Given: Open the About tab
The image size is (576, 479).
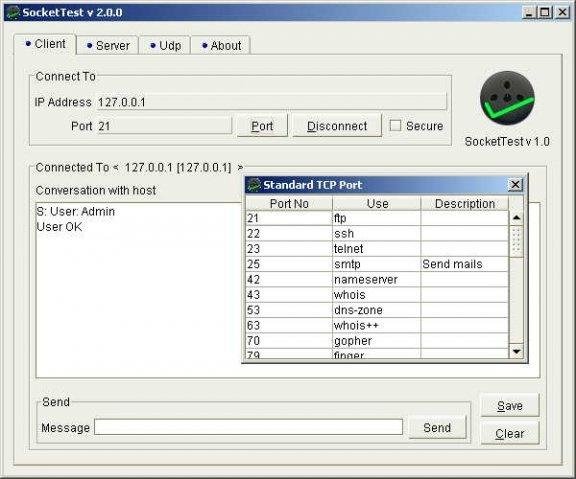Looking at the screenshot, I should (221, 46).
